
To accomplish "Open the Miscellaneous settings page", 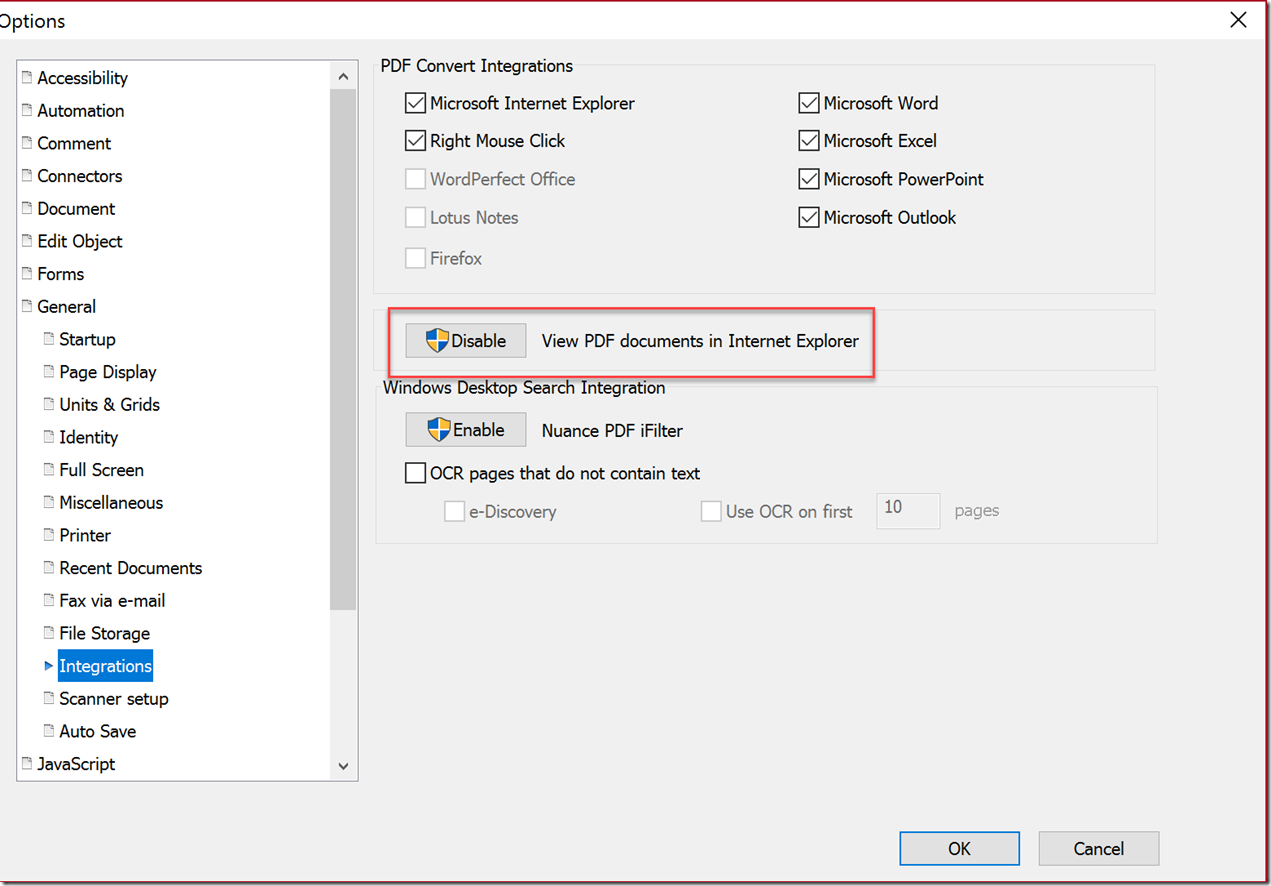I will 111,503.
